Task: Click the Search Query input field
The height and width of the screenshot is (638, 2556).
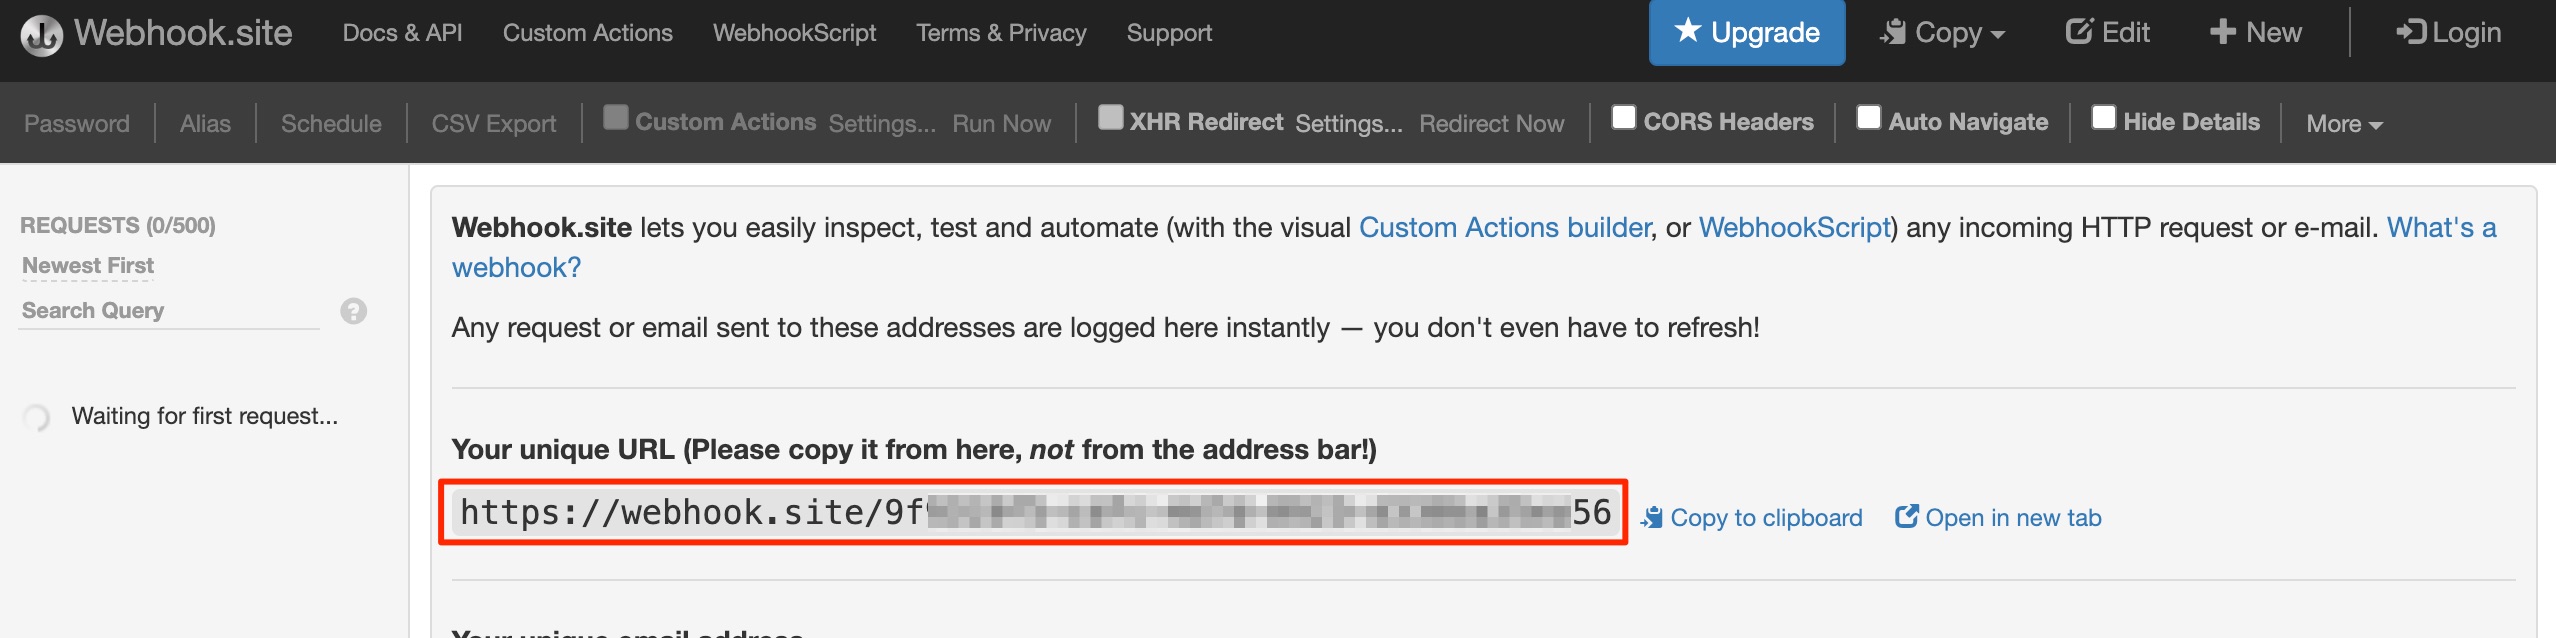Action: click(x=168, y=311)
